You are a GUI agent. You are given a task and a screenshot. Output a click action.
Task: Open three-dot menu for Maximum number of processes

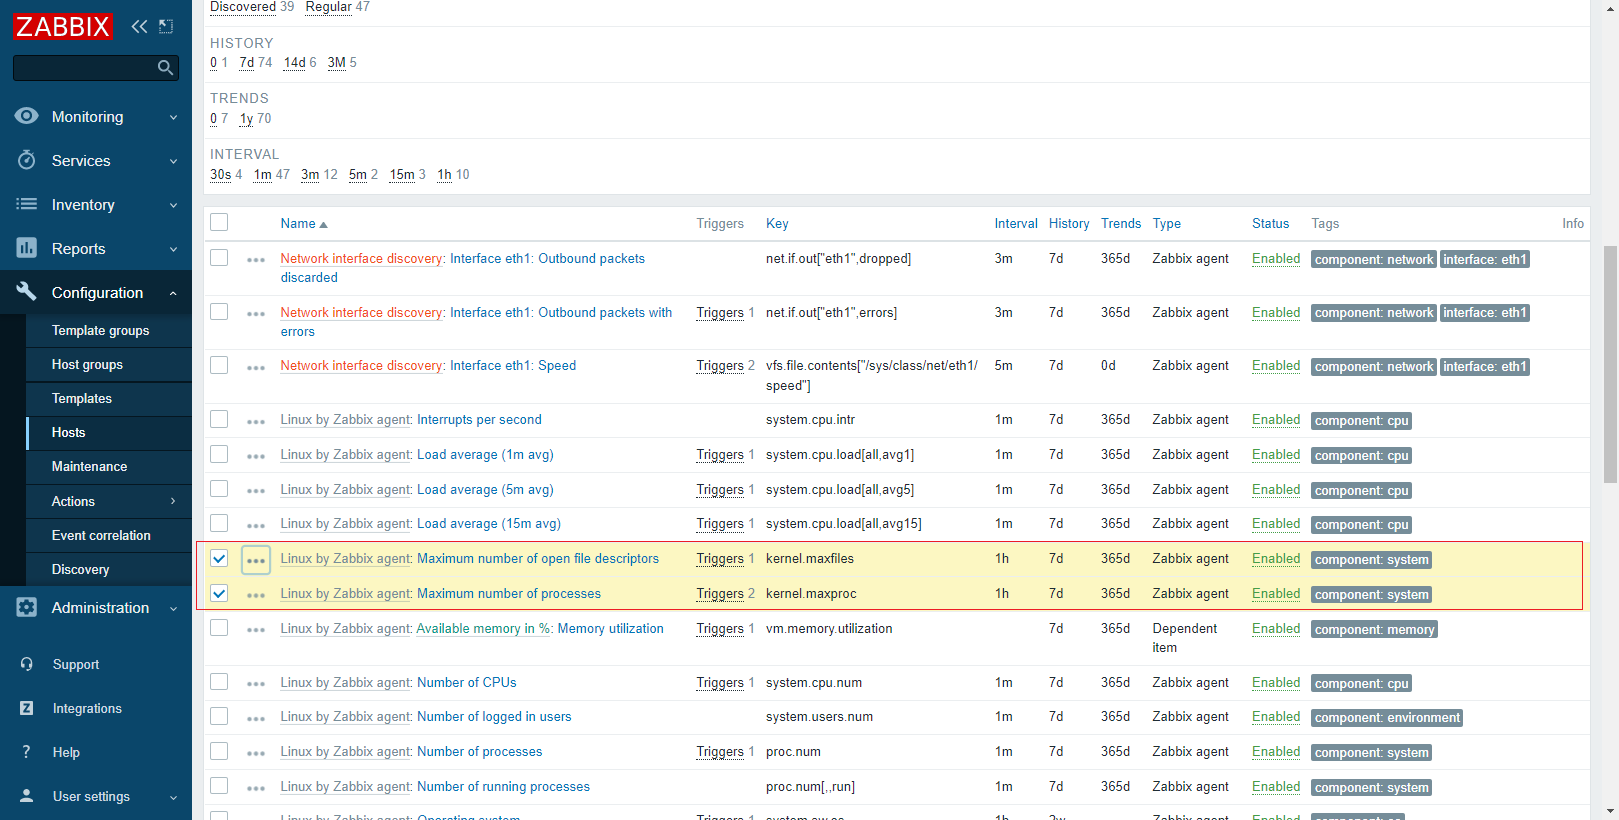click(256, 595)
